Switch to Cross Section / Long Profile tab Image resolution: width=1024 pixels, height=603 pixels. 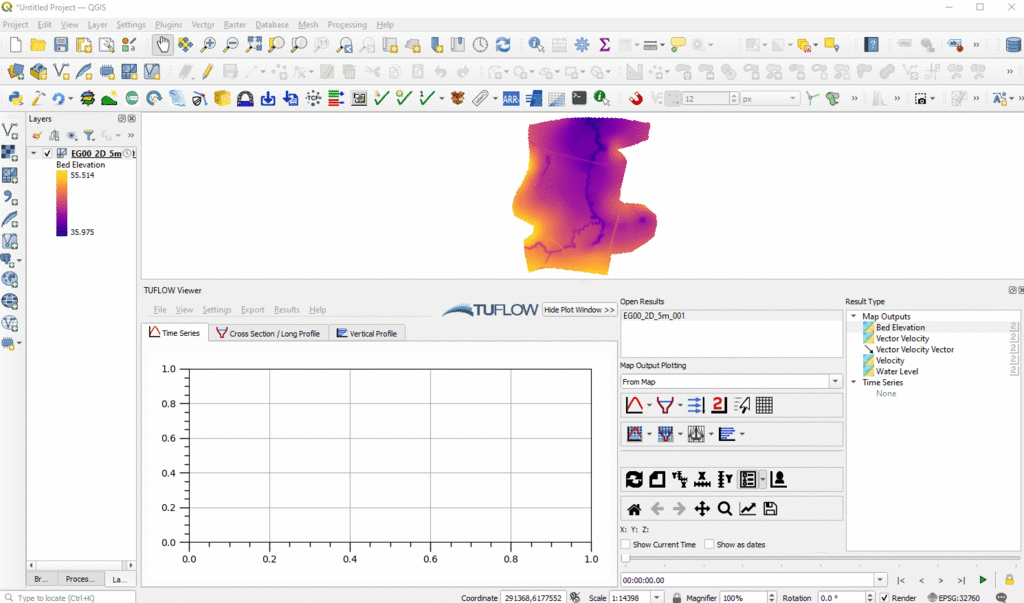(x=267, y=333)
